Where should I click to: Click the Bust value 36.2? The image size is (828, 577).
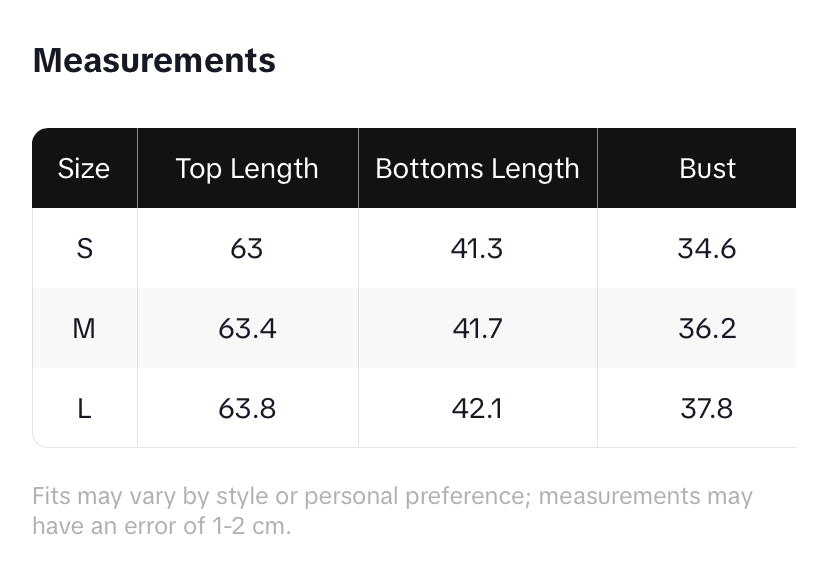(707, 328)
